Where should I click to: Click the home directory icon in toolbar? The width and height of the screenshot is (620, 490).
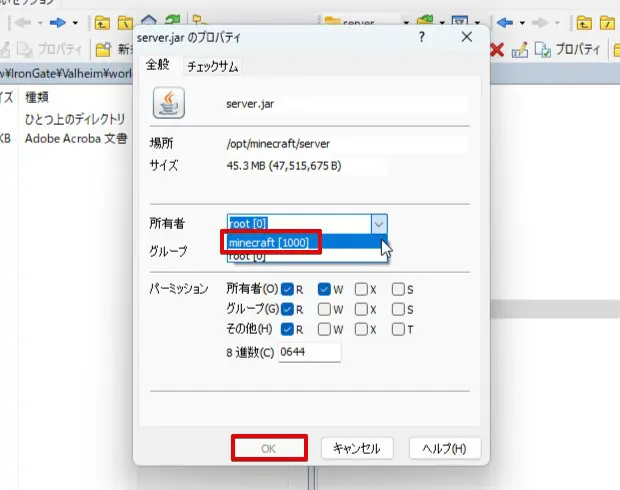tap(149, 21)
